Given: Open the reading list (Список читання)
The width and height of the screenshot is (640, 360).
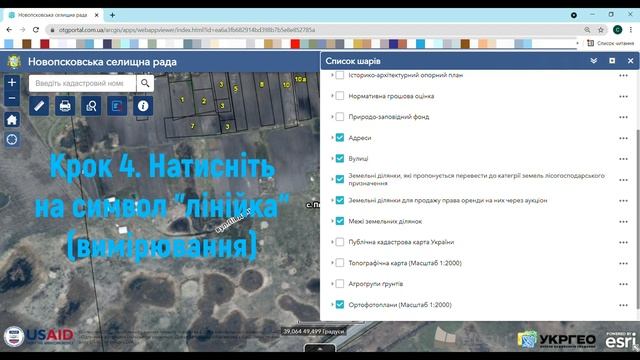Looking at the screenshot, I should [x=611, y=43].
